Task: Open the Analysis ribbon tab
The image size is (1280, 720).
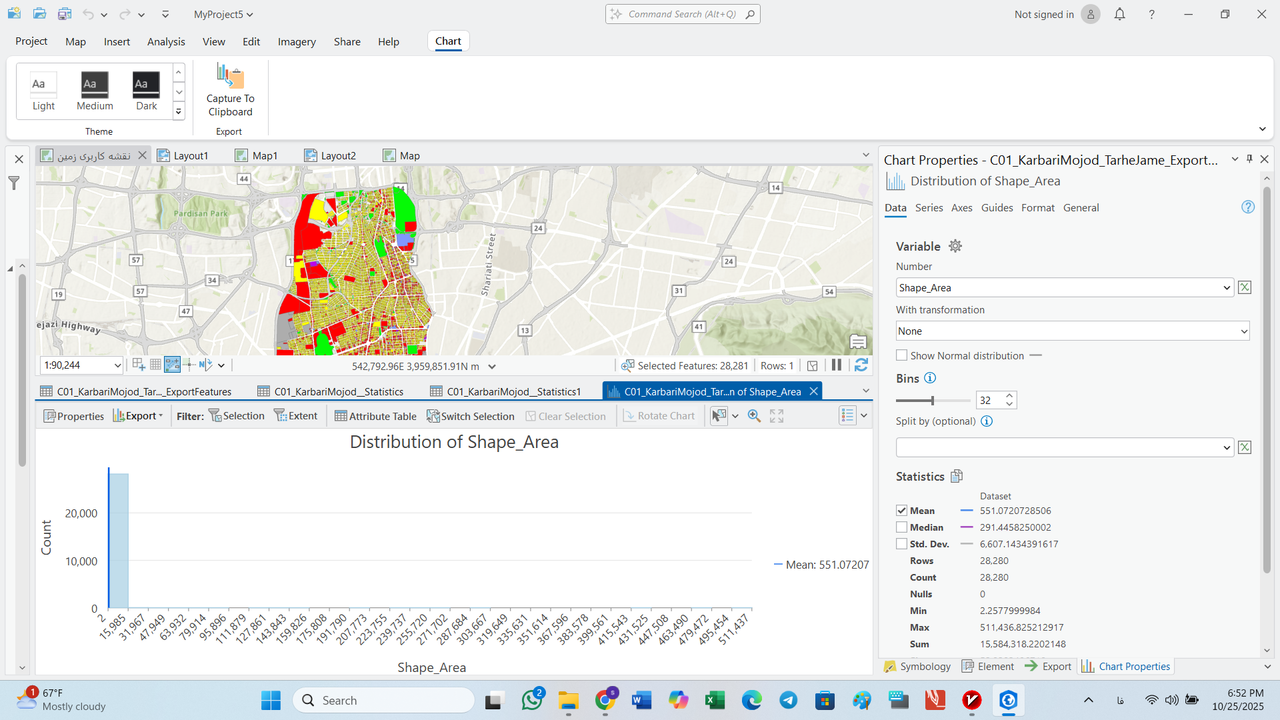Action: (x=166, y=42)
